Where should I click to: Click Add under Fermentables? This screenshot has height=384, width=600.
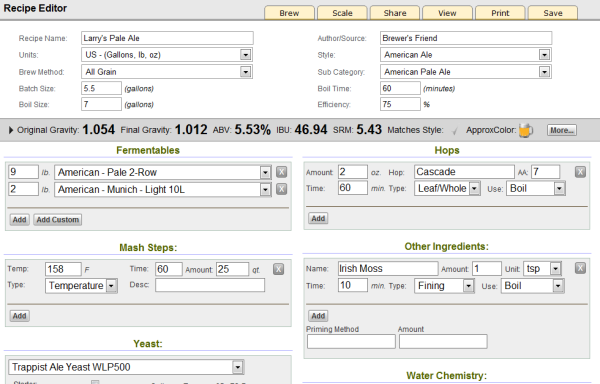tap(20, 220)
